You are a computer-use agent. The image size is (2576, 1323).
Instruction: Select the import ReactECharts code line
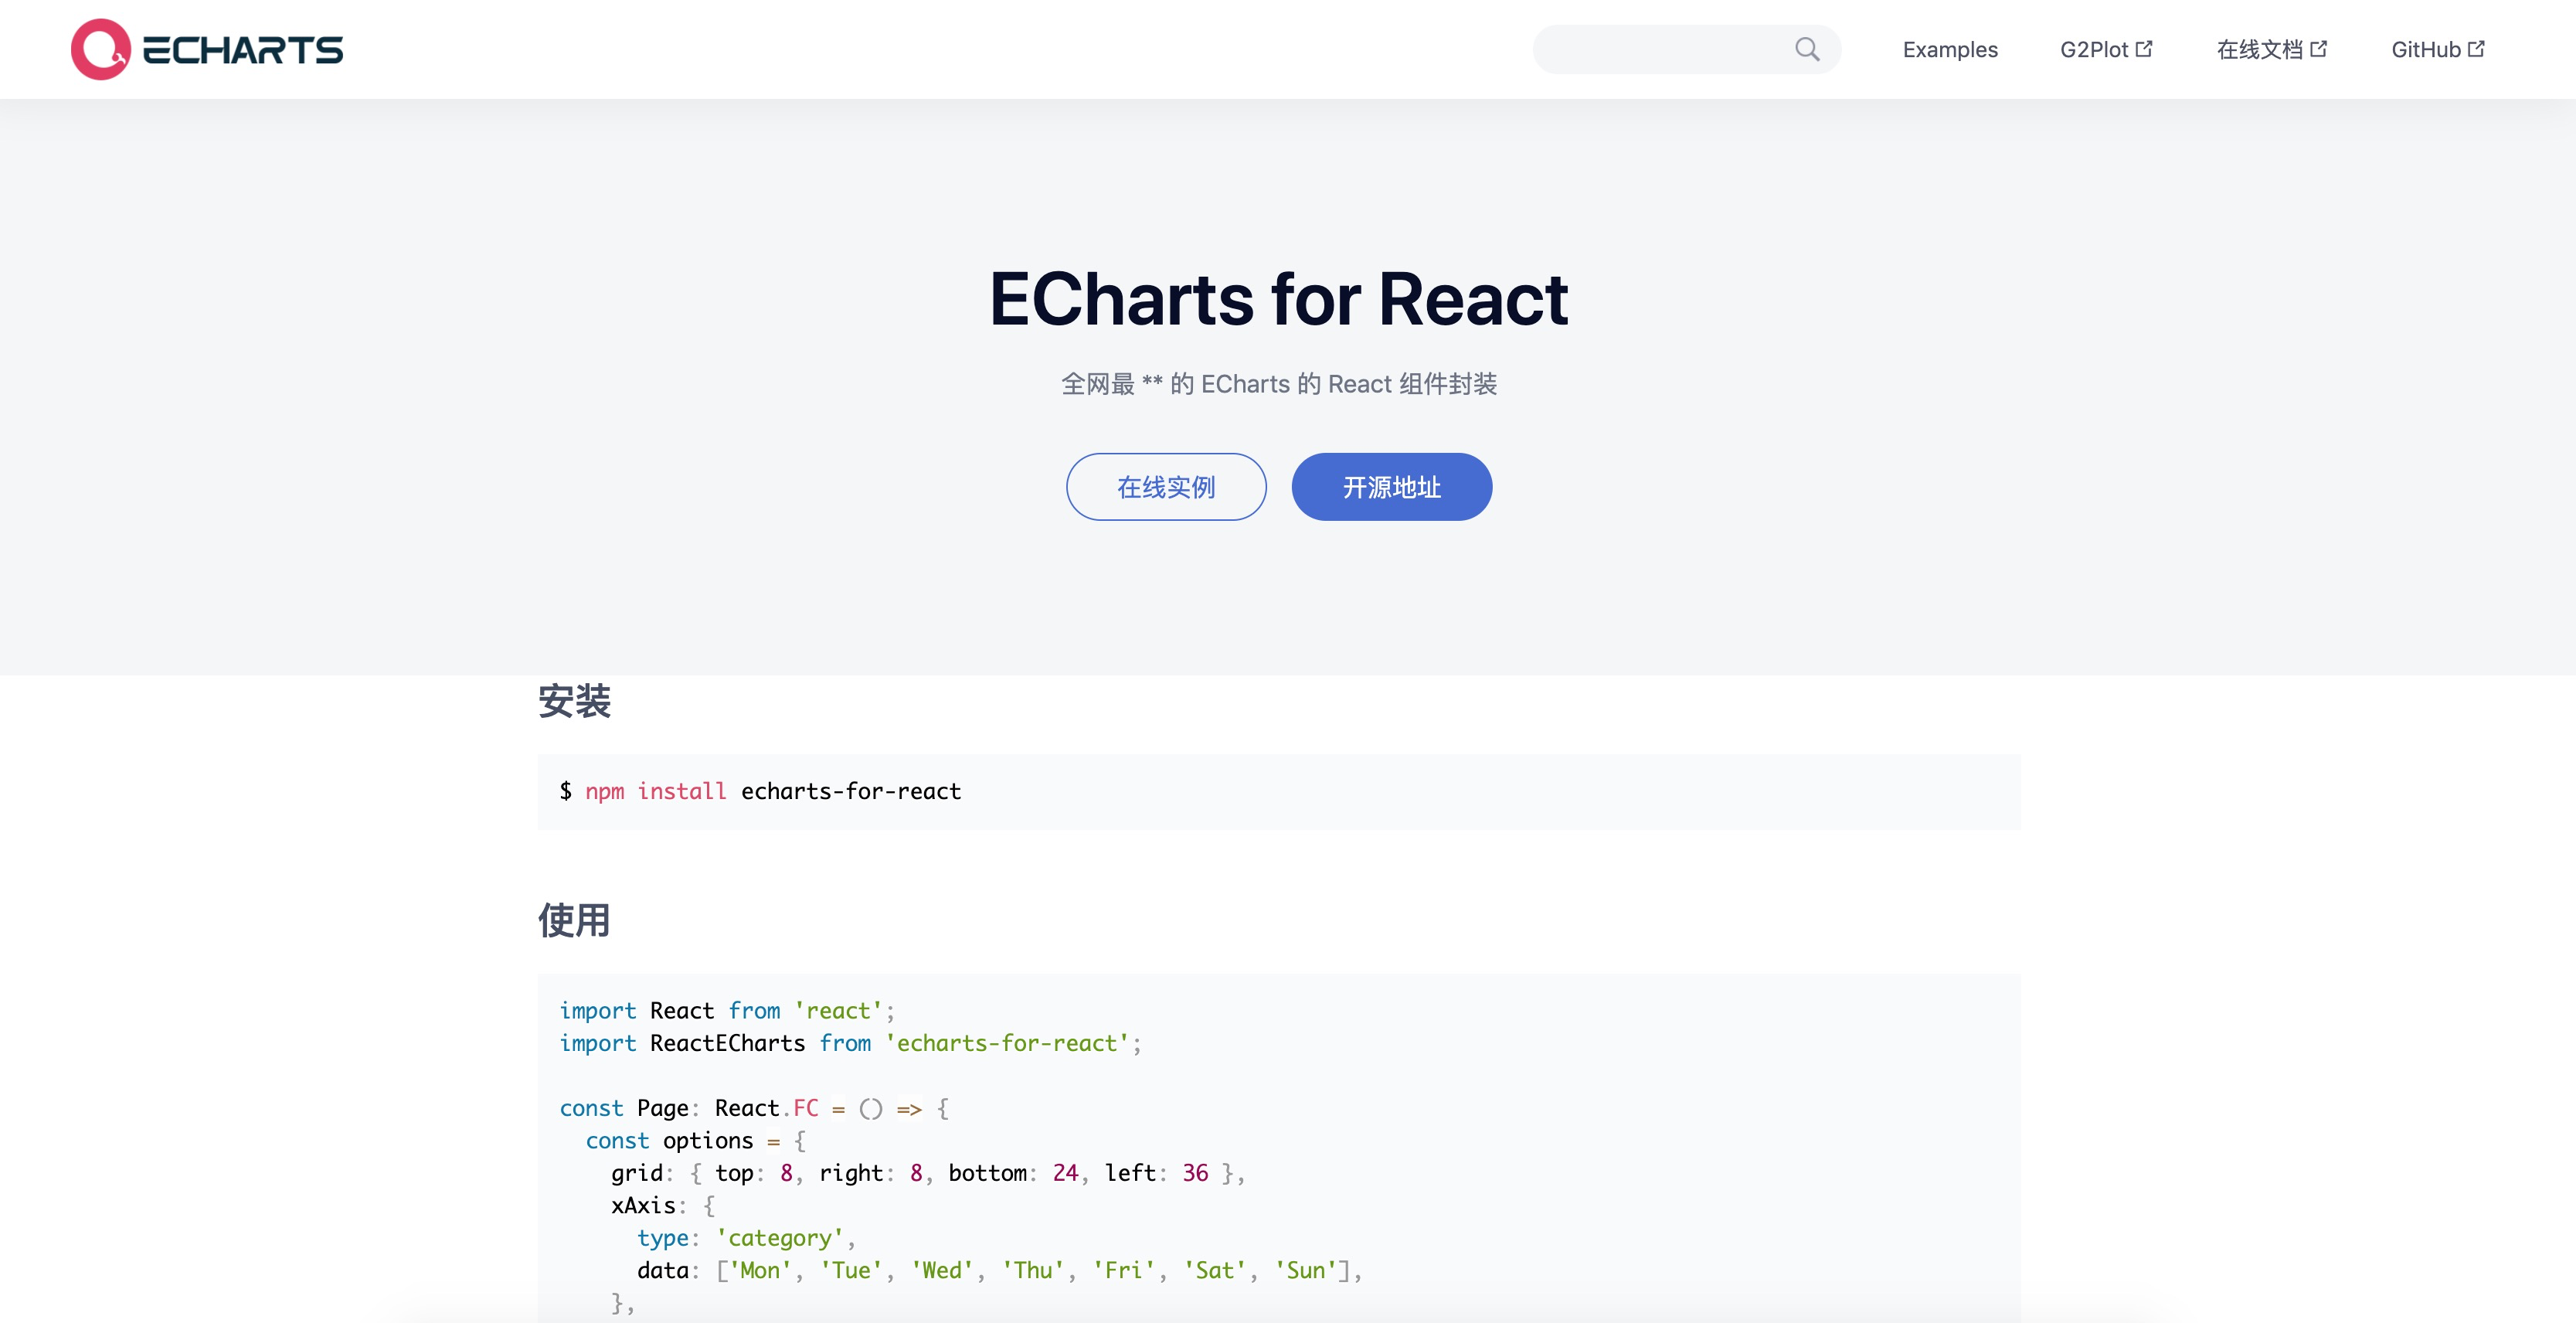point(850,1043)
